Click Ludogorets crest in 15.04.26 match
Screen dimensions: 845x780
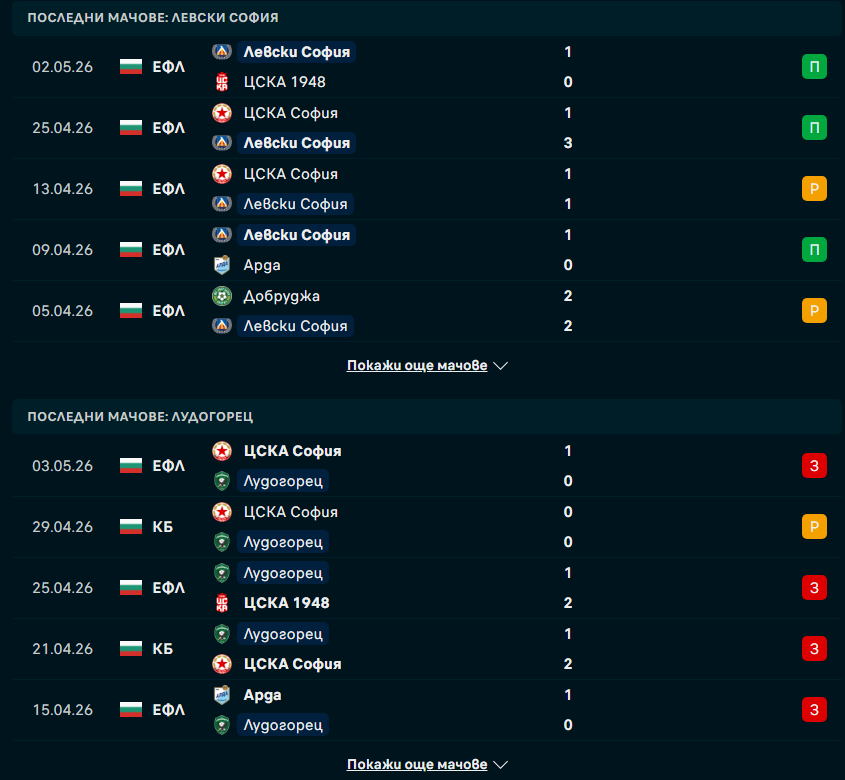point(221,725)
